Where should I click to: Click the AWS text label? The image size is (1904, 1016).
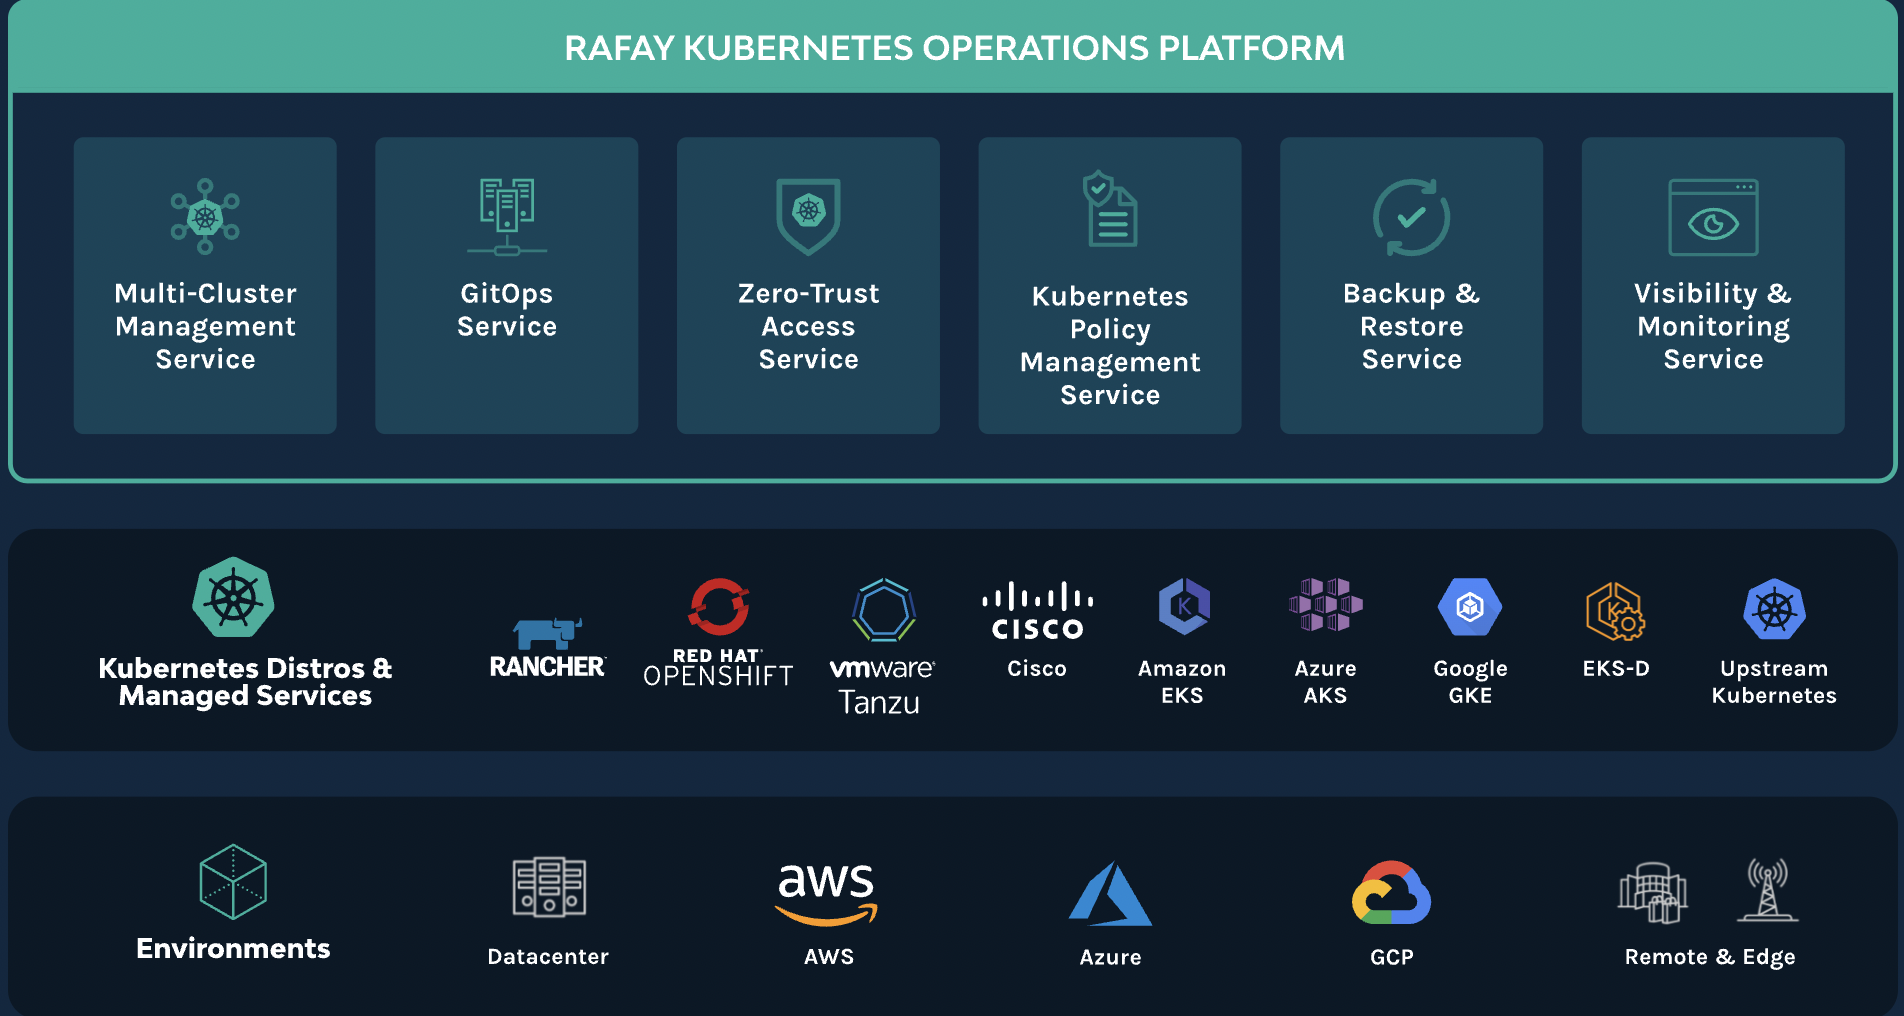[x=829, y=957]
